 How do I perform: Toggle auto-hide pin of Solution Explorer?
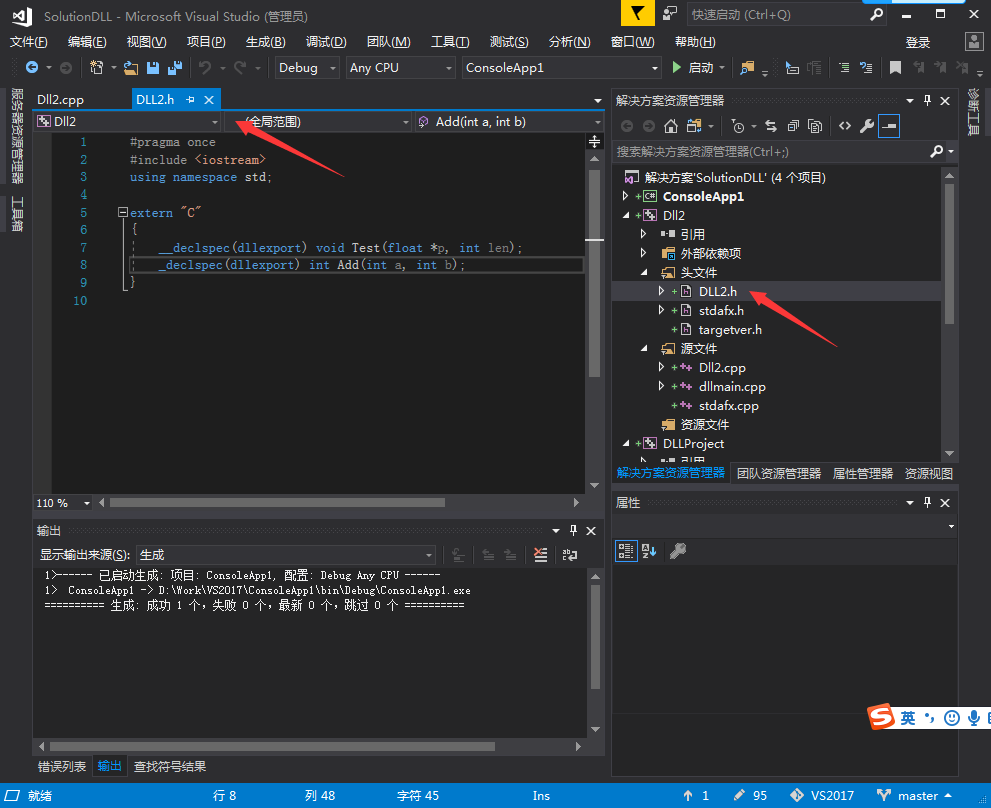click(x=927, y=100)
